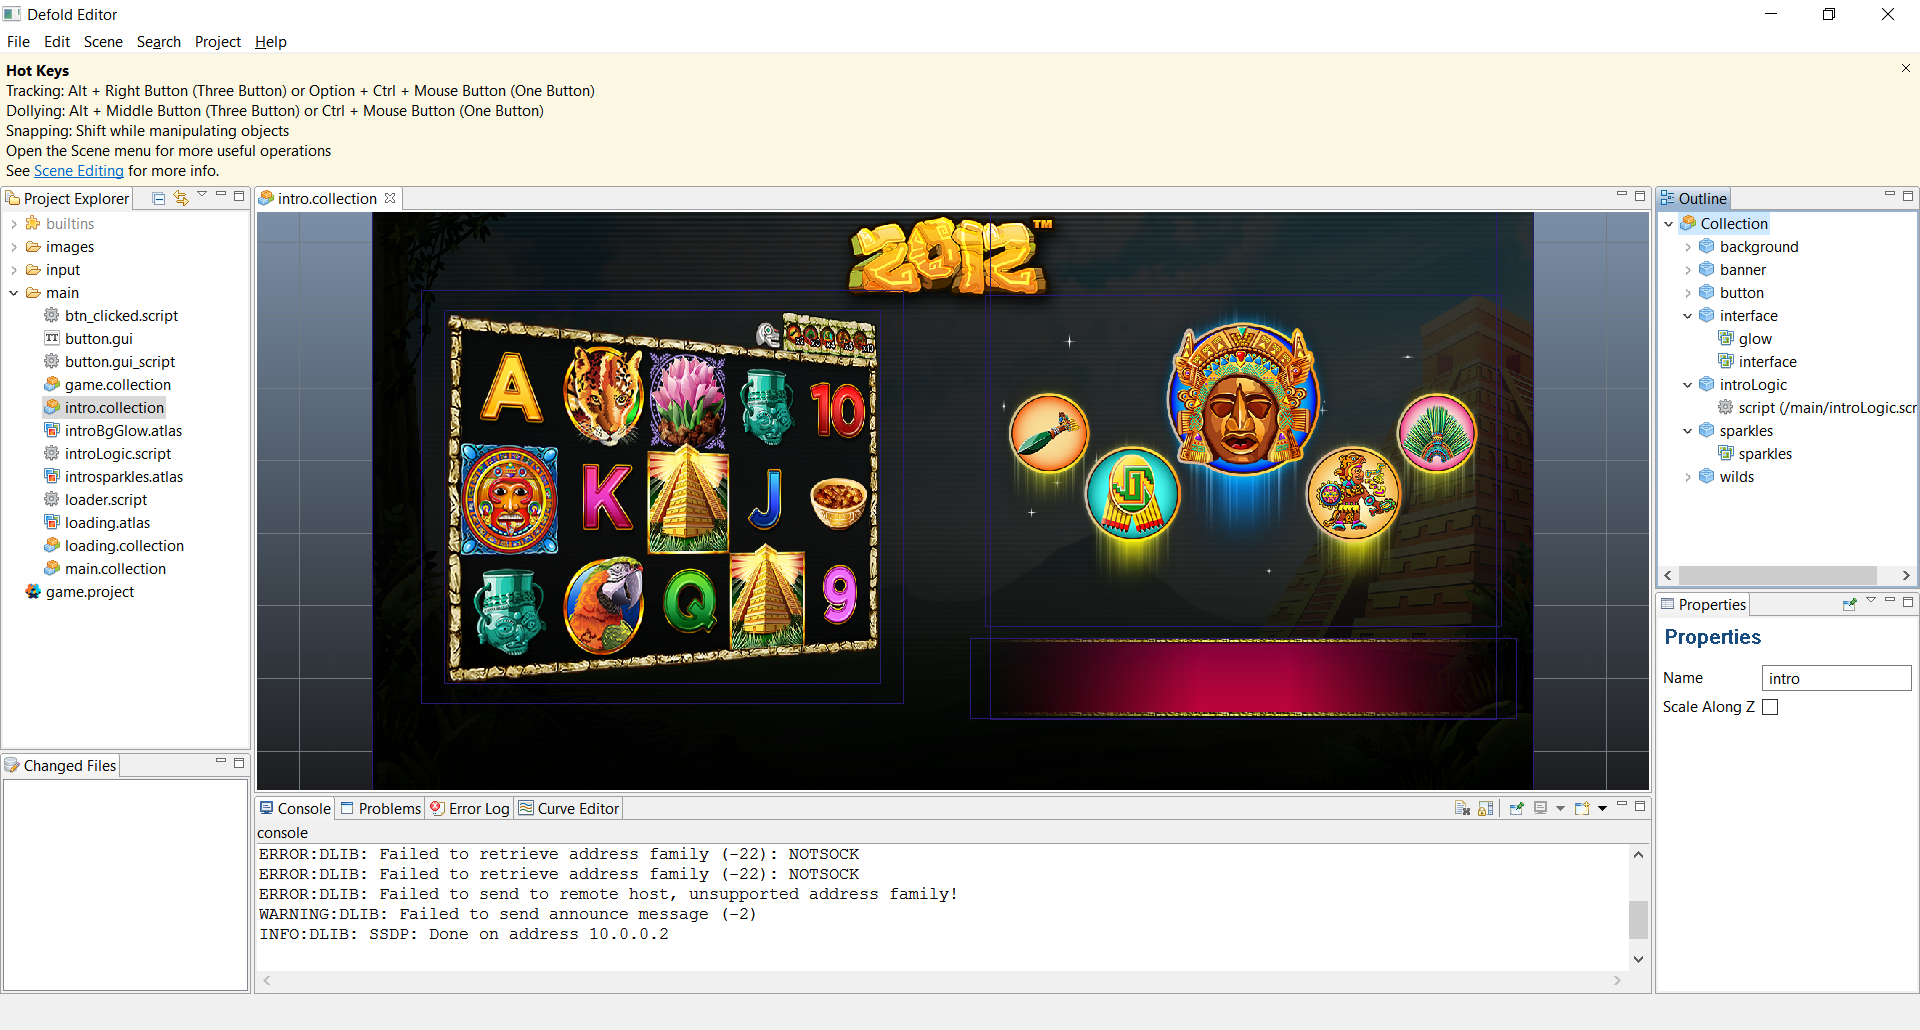The image size is (1920, 1030).
Task: Open the Edit menu
Action: click(x=57, y=42)
